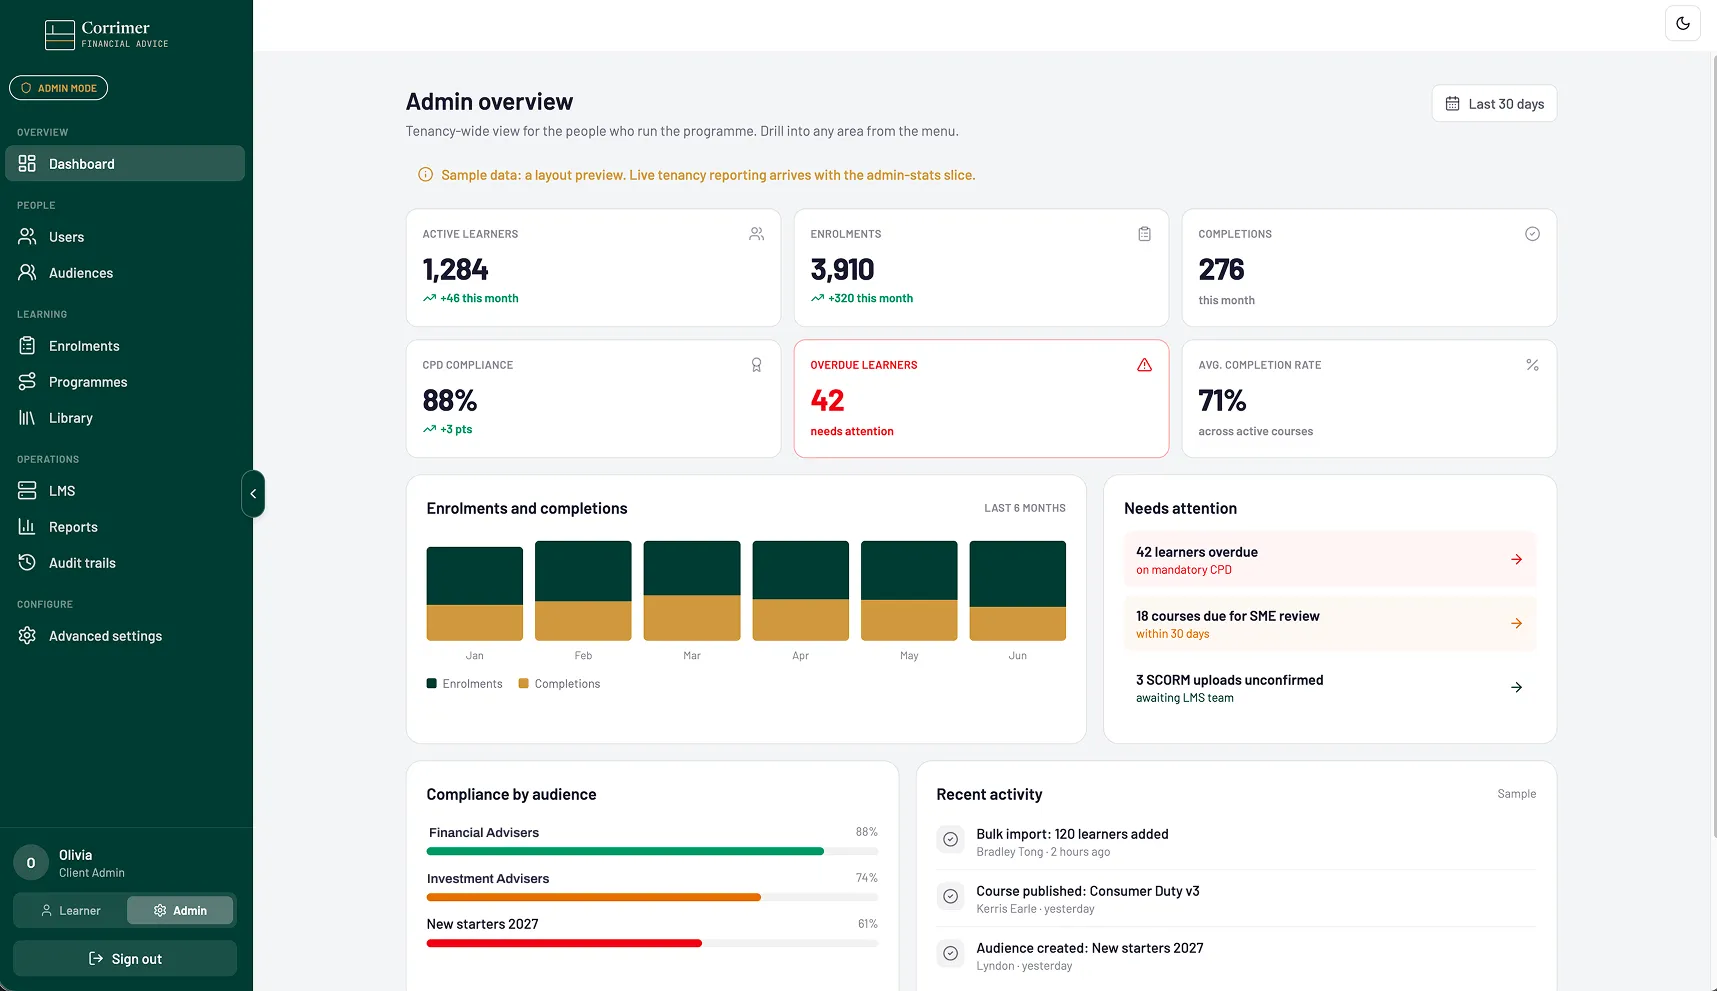1717x991 pixels.
Task: Click the CPD Compliance award badge icon
Action: (x=756, y=365)
